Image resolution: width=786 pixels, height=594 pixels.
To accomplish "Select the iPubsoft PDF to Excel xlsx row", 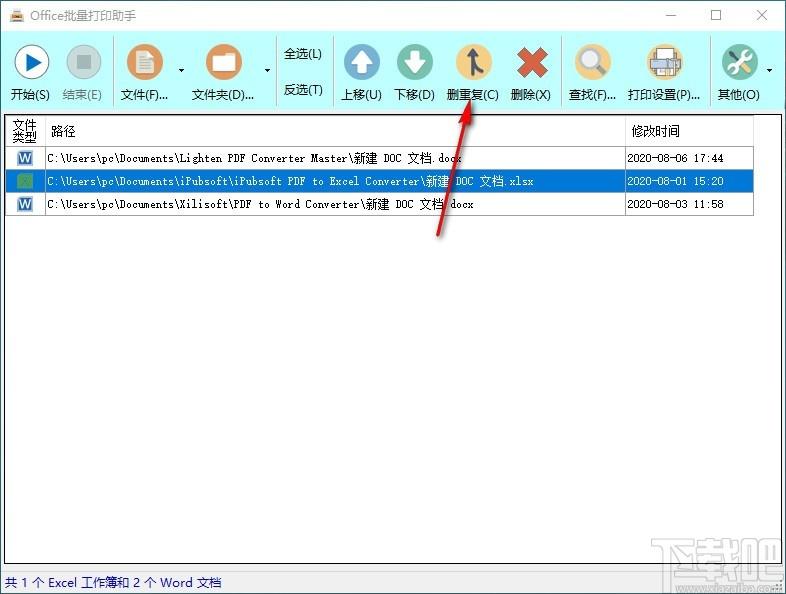I will coord(379,181).
